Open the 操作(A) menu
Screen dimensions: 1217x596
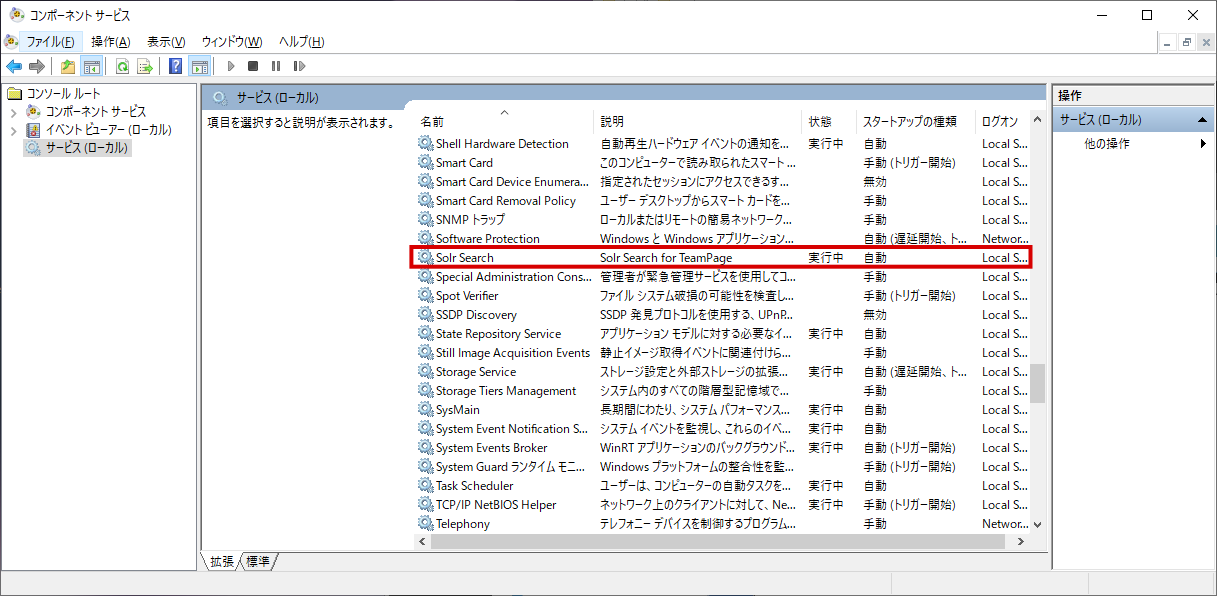click(110, 42)
